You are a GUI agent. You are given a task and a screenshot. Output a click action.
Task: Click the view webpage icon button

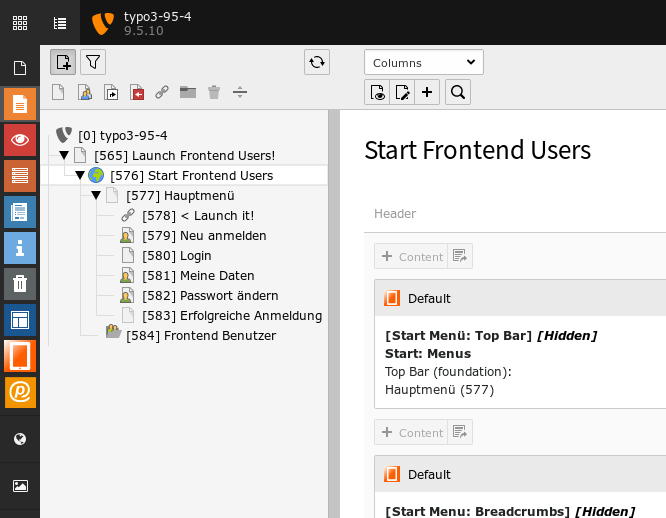point(378,93)
